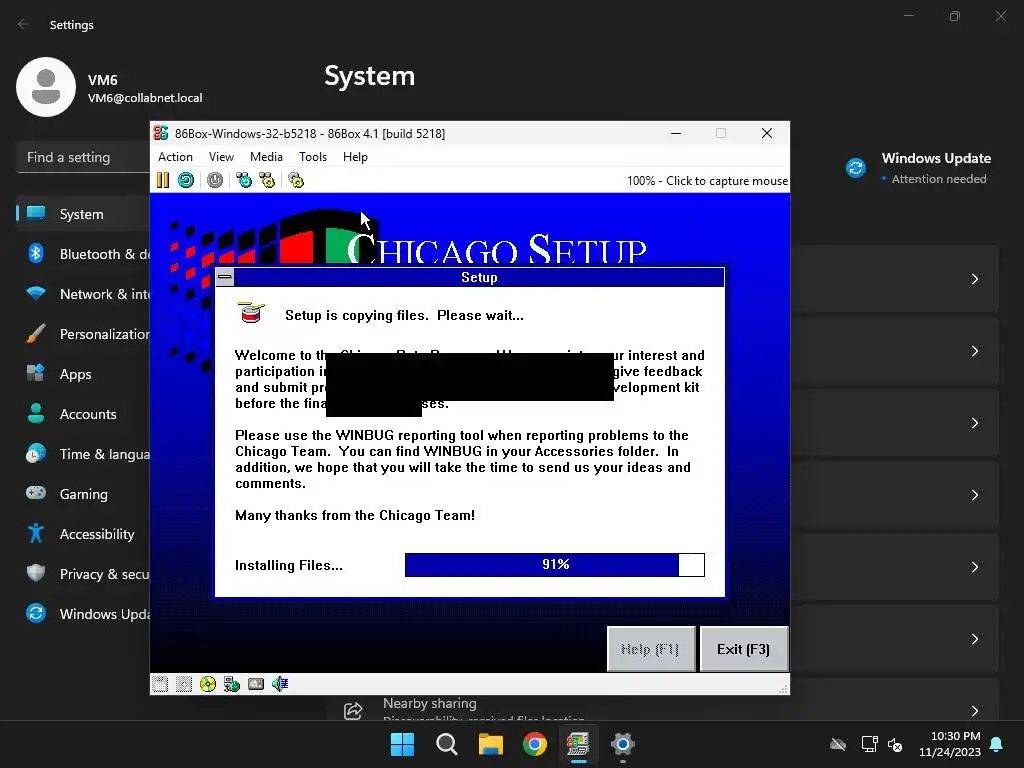The image size is (1024, 768).
Task: Click the 86Box title bar app icon
Action: [x=161, y=133]
